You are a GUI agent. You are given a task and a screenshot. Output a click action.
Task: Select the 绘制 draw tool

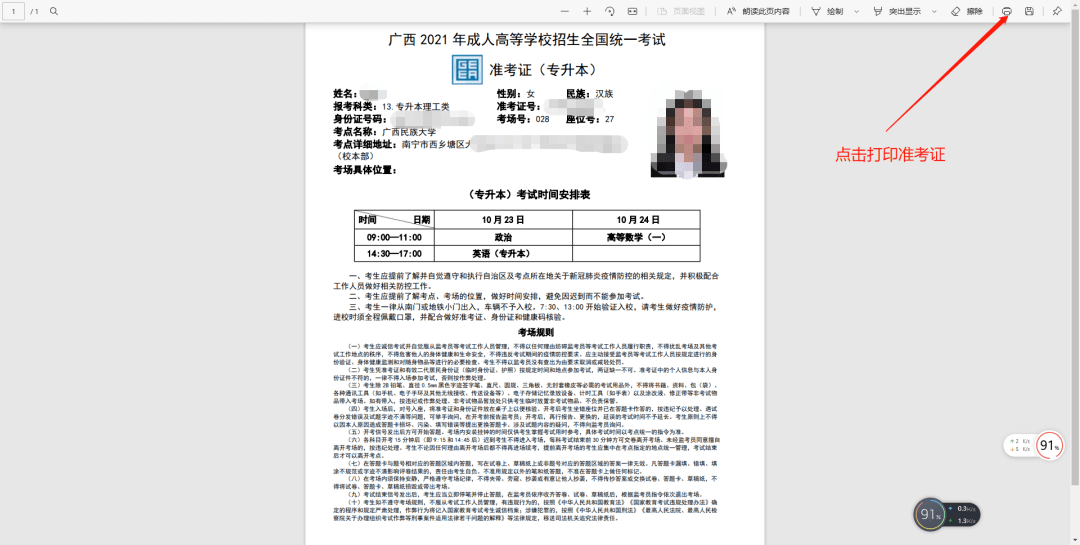(x=827, y=12)
